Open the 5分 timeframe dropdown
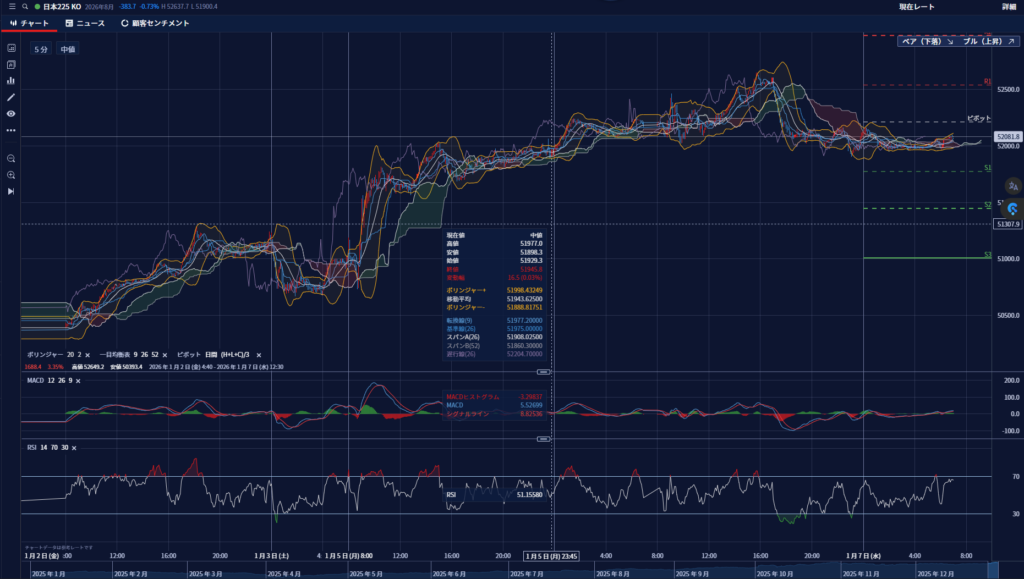The width and height of the screenshot is (1024, 579). (40, 49)
